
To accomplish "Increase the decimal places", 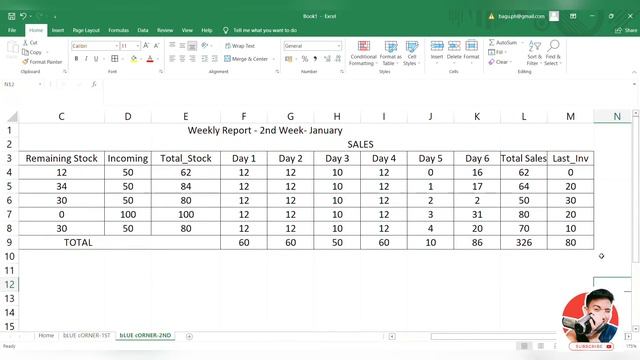I will coord(327,59).
